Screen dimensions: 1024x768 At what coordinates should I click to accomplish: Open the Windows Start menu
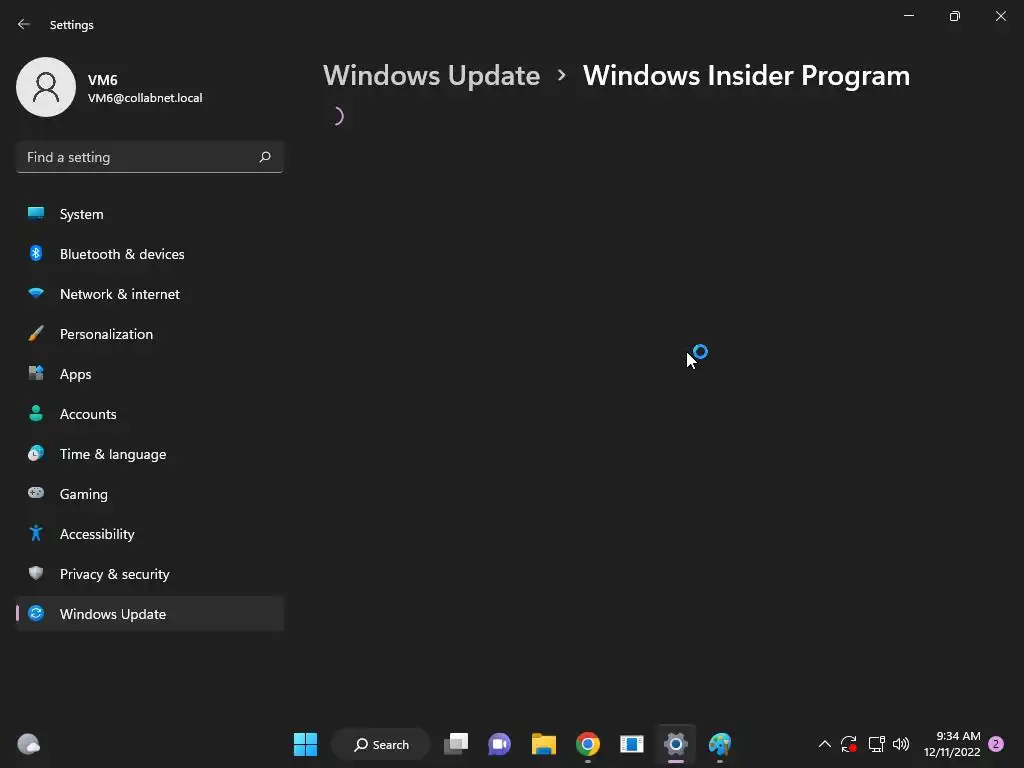coord(305,744)
